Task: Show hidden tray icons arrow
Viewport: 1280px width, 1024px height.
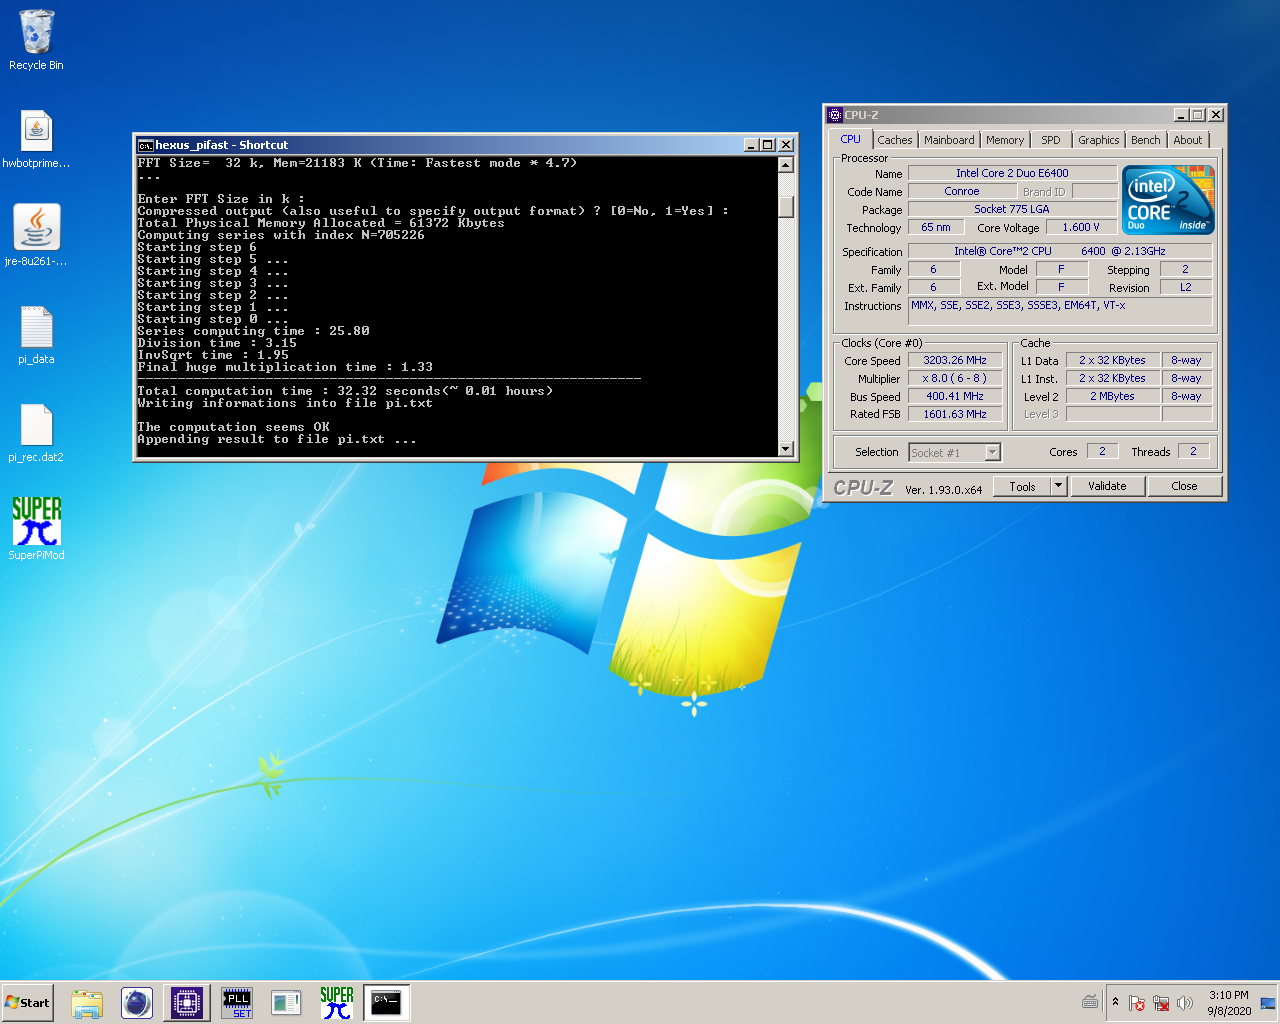Action: click(1115, 1002)
